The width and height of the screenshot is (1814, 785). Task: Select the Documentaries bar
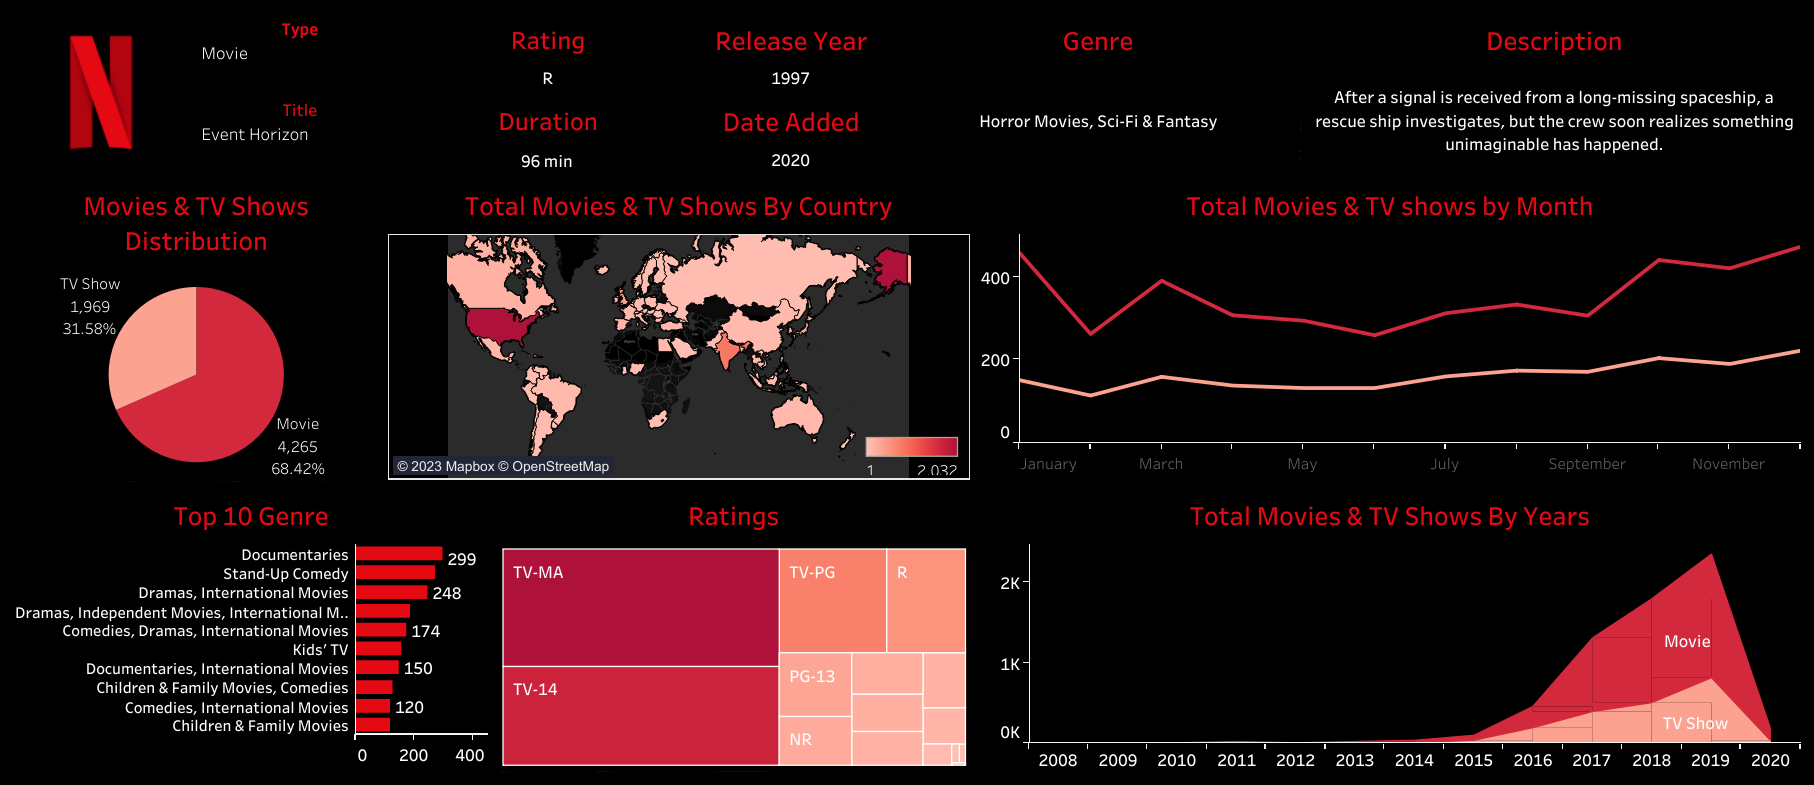[399, 554]
